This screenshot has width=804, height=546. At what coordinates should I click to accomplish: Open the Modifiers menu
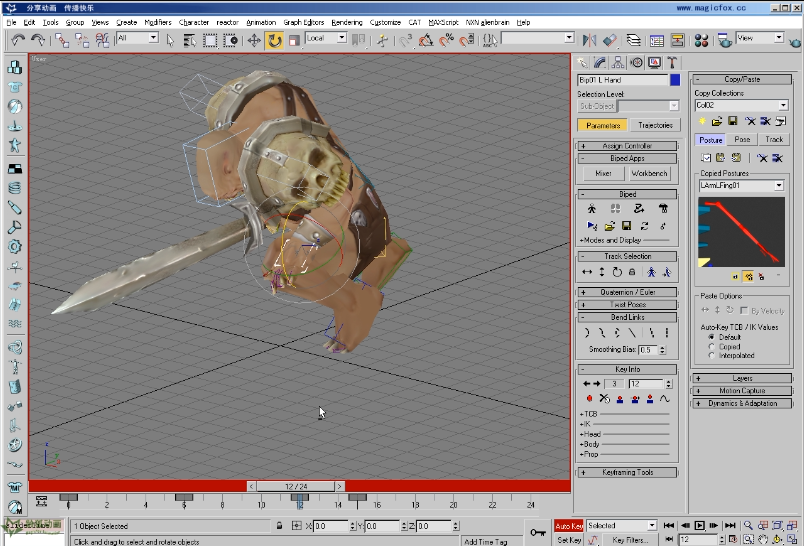point(157,23)
